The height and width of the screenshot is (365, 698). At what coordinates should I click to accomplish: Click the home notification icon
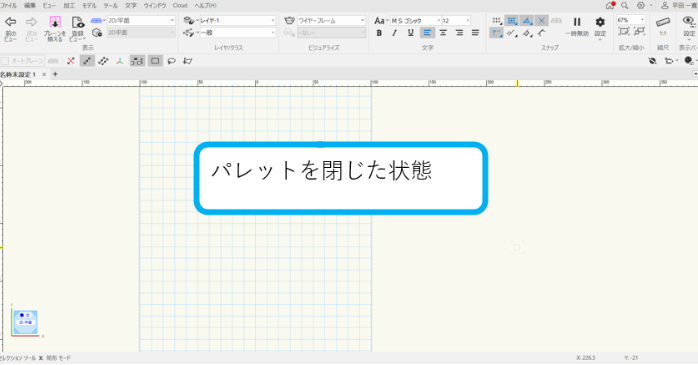pos(610,5)
